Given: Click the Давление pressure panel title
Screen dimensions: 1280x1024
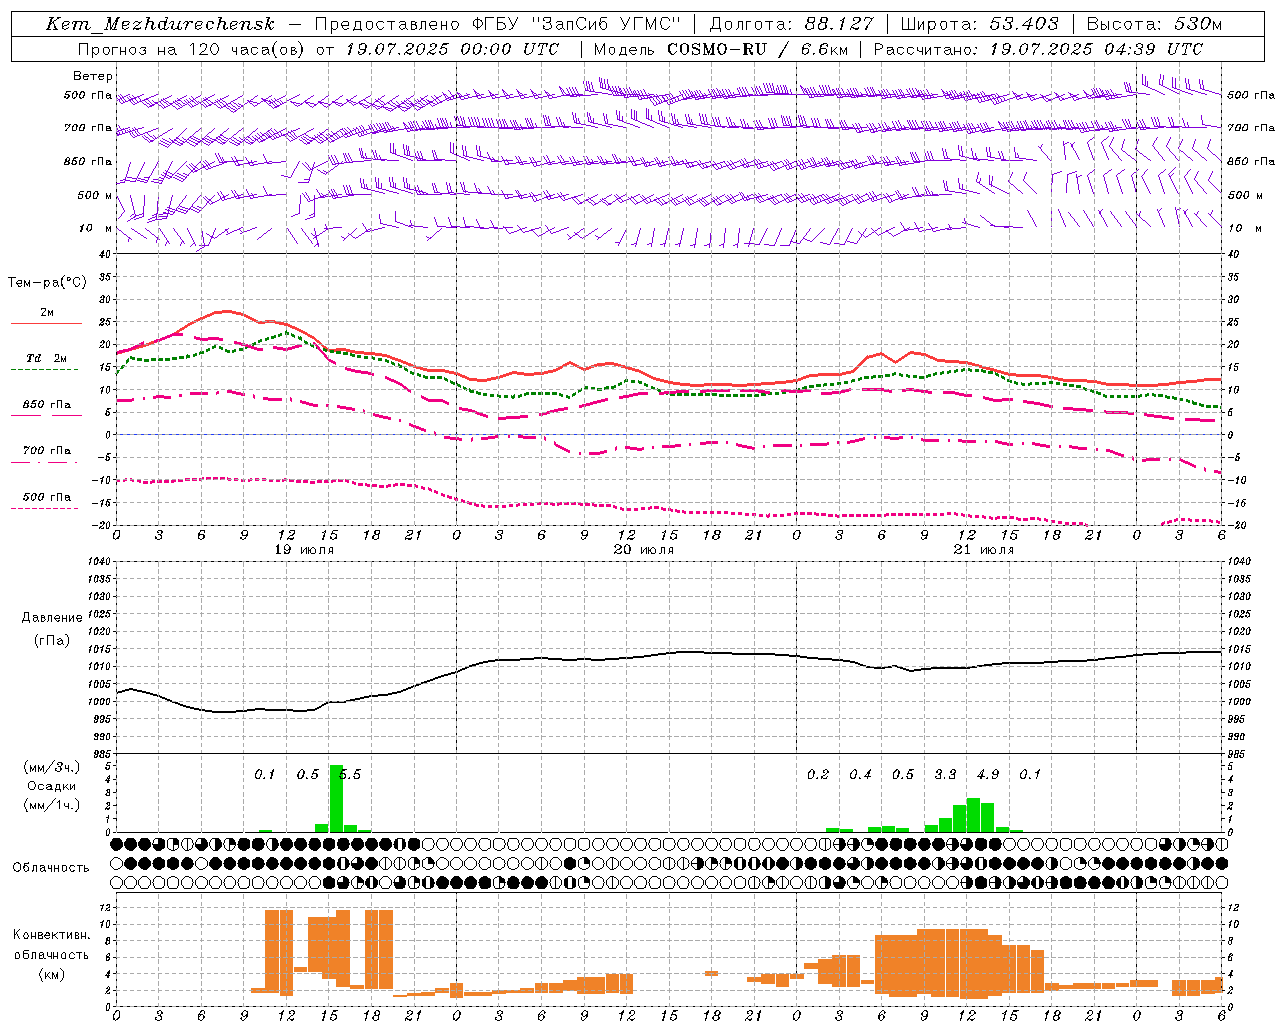Looking at the screenshot, I should coord(52,618).
